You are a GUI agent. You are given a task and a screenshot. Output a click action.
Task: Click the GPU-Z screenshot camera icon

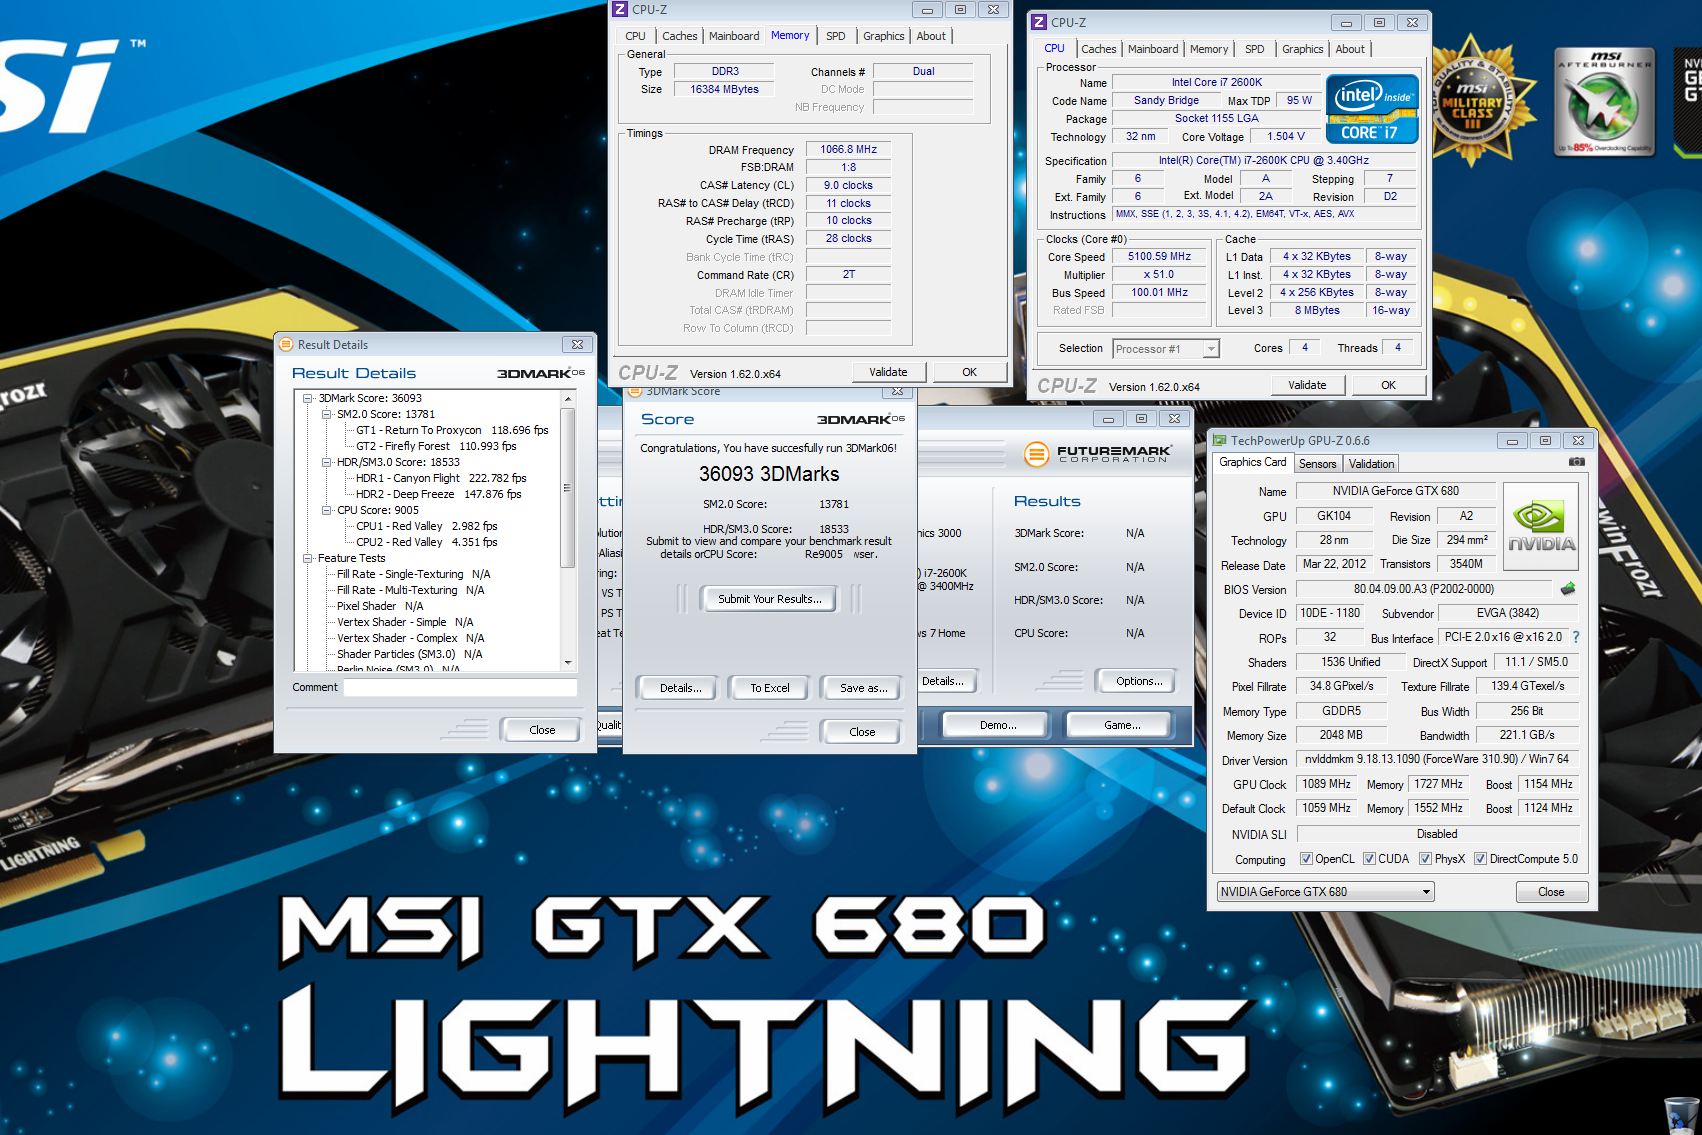click(x=1577, y=462)
